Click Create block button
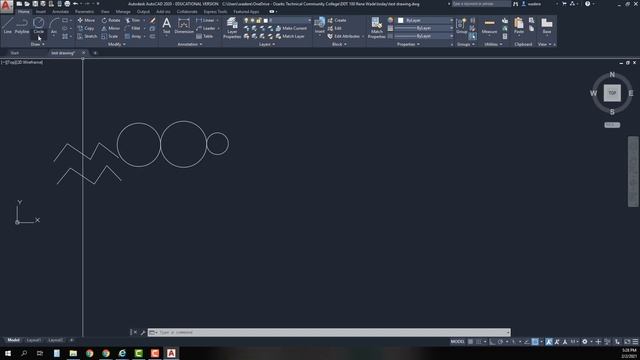 point(337,20)
